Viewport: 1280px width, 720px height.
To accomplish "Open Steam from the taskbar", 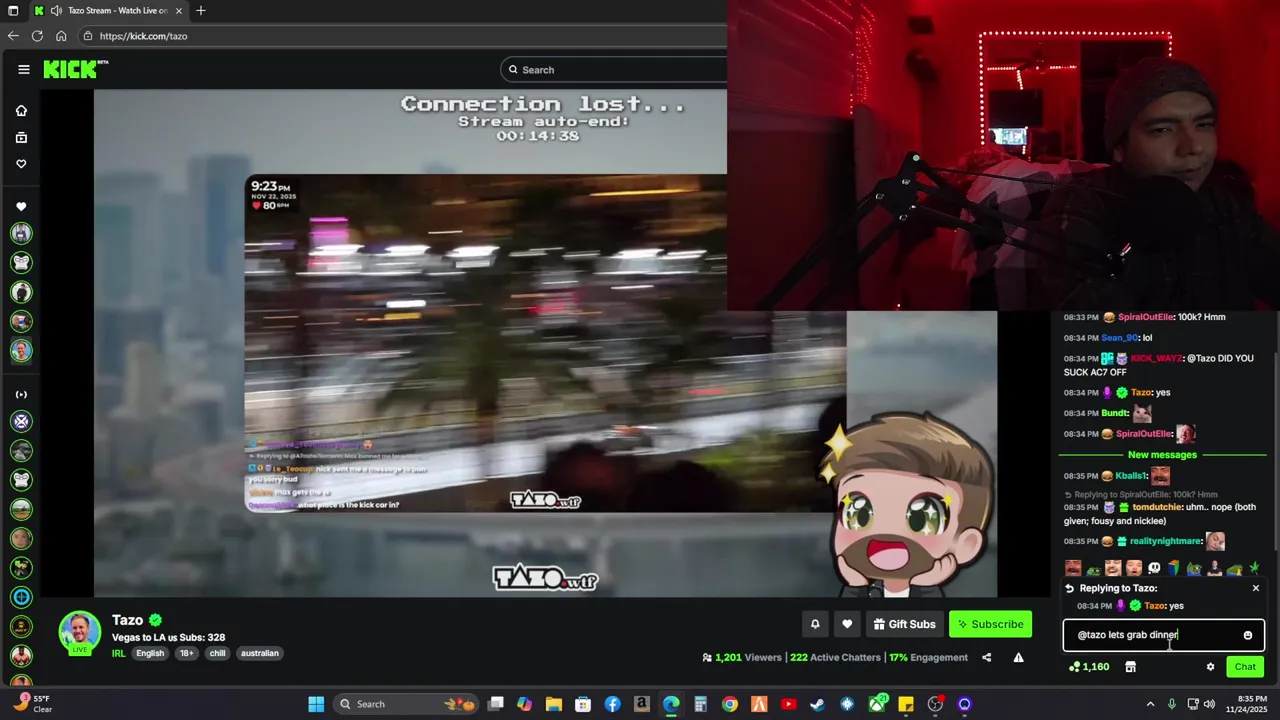I will (818, 704).
